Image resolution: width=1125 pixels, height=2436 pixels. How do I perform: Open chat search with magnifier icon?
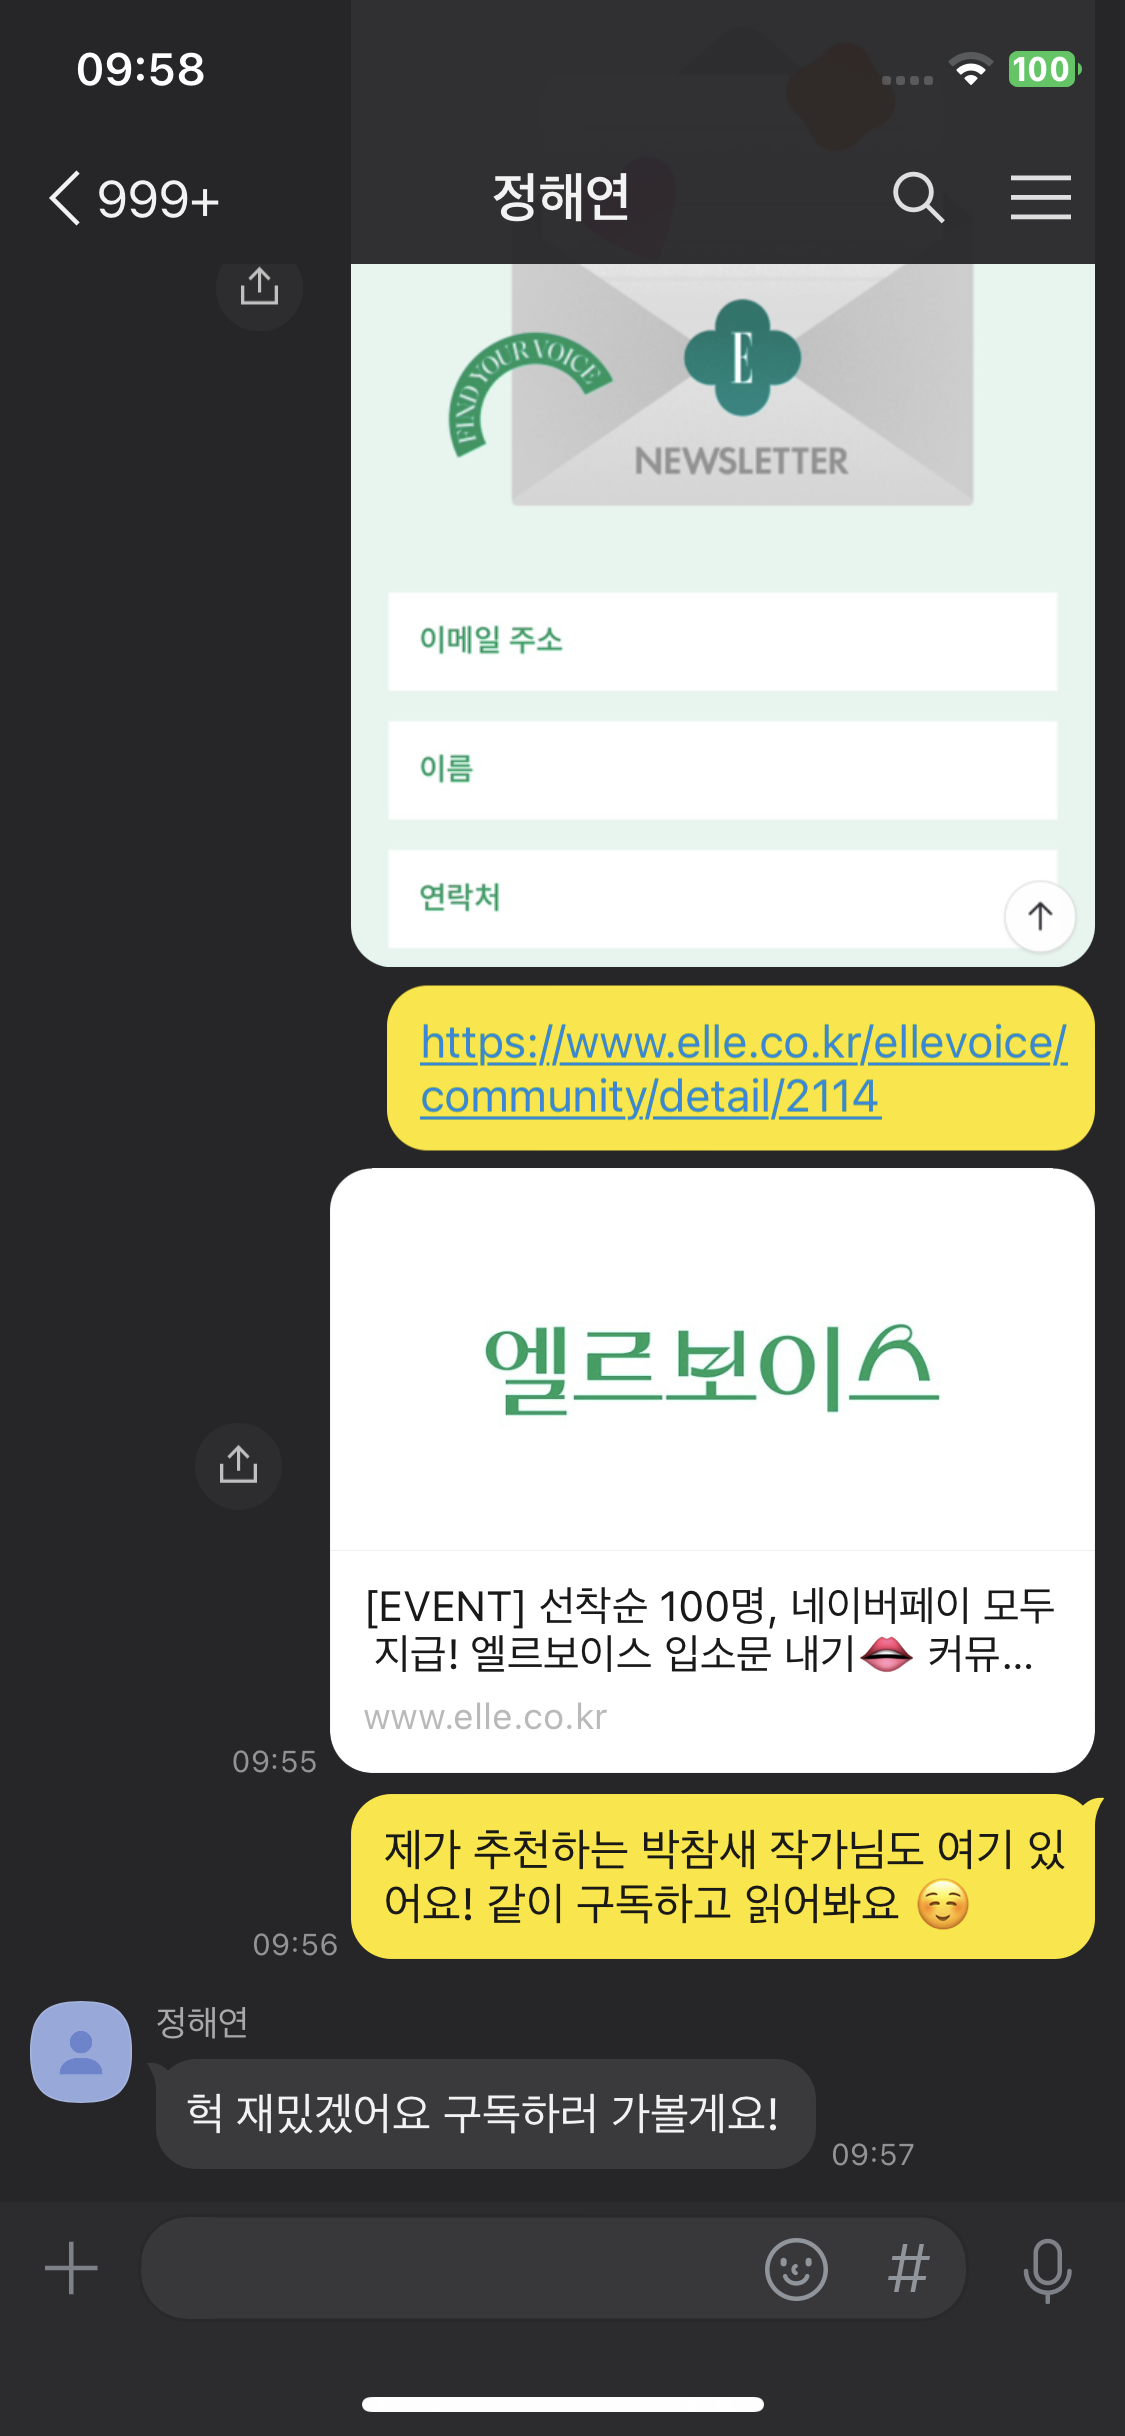pos(918,197)
